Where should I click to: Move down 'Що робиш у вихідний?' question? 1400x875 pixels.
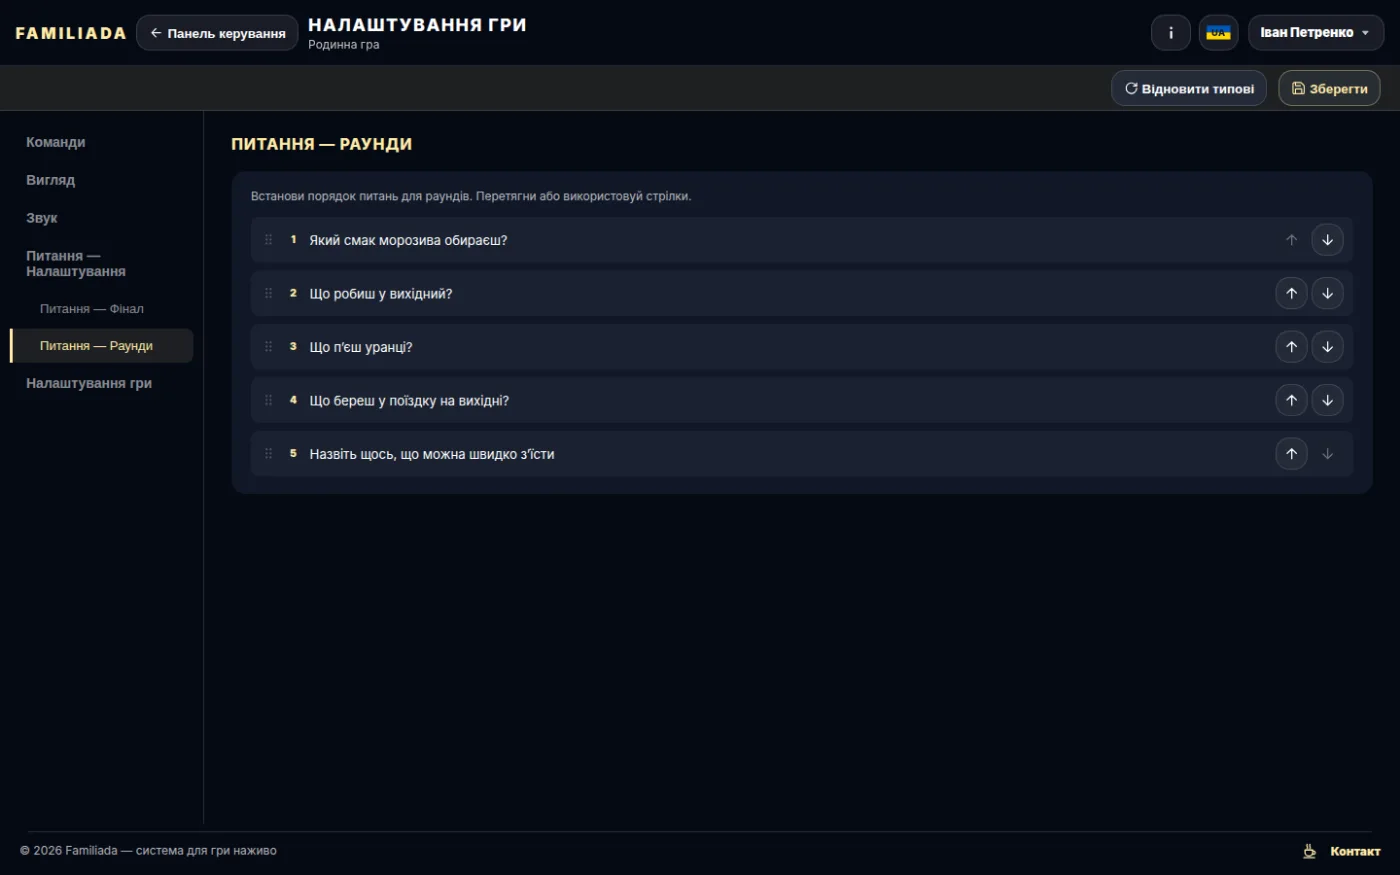coord(1327,293)
